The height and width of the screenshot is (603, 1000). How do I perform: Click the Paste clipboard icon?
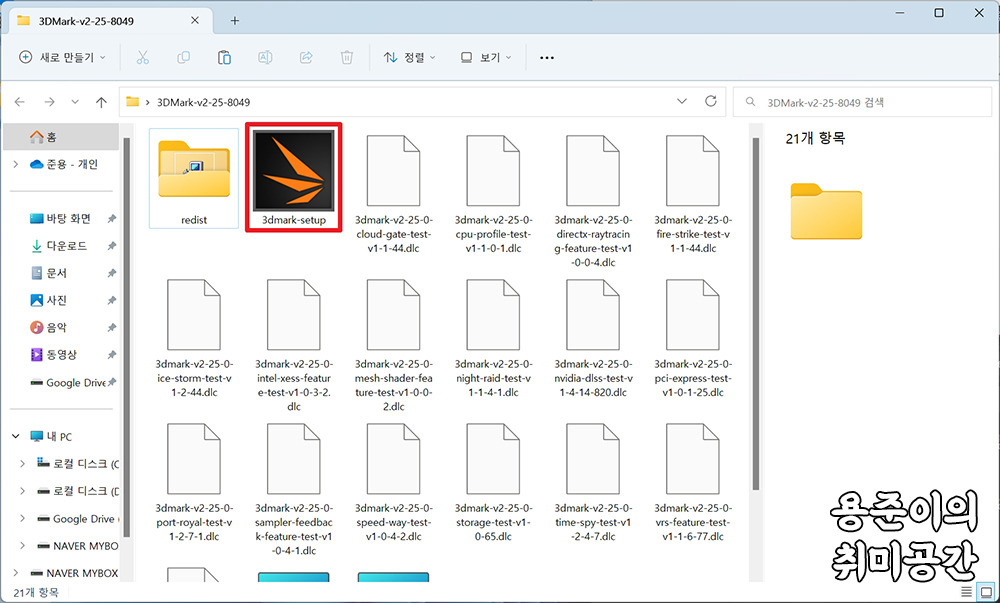pyautogui.click(x=224, y=57)
